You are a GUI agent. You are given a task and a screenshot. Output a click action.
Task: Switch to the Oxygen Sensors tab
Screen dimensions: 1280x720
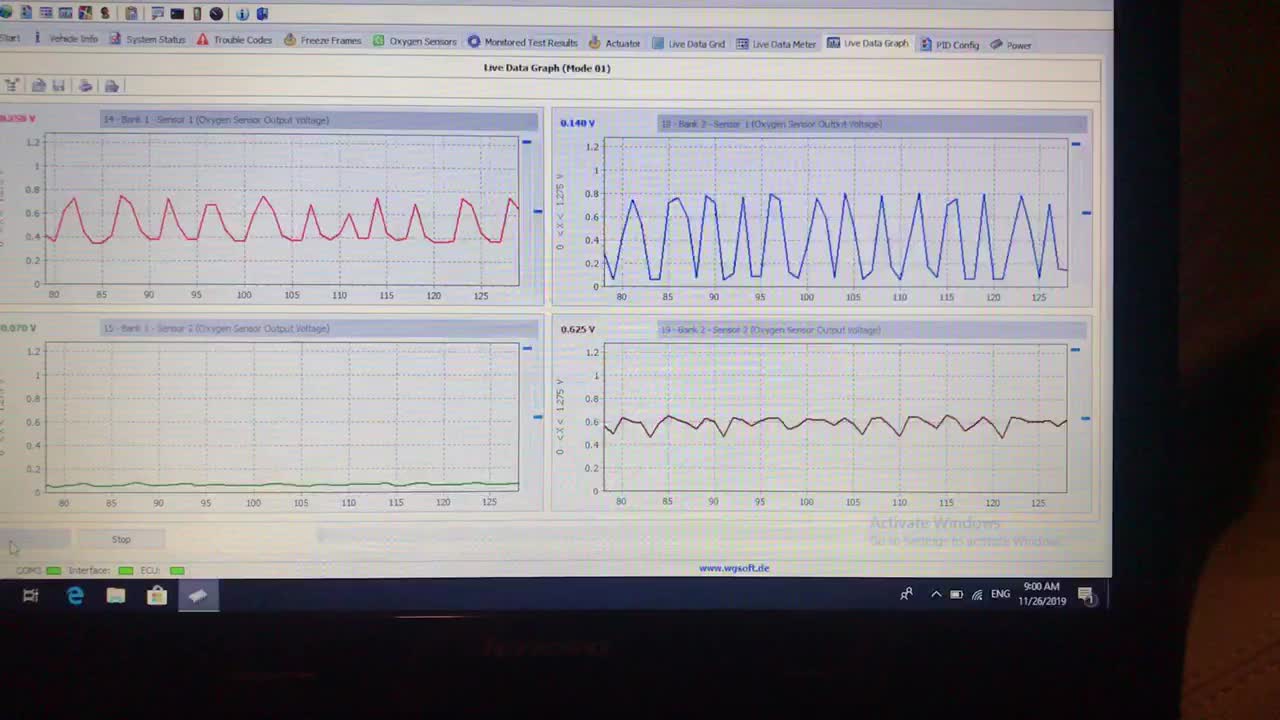415,41
